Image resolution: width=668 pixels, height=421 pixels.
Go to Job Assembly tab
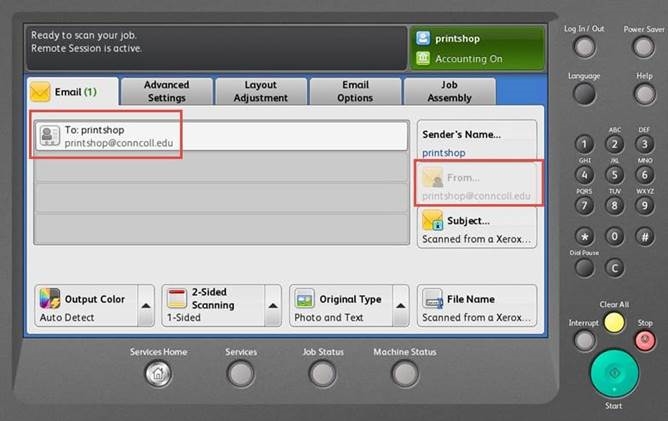(x=449, y=91)
